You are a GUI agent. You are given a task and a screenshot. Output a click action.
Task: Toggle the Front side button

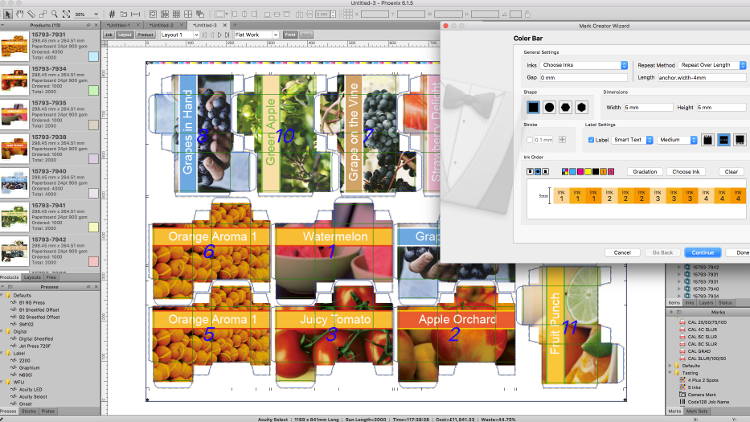[x=290, y=35]
